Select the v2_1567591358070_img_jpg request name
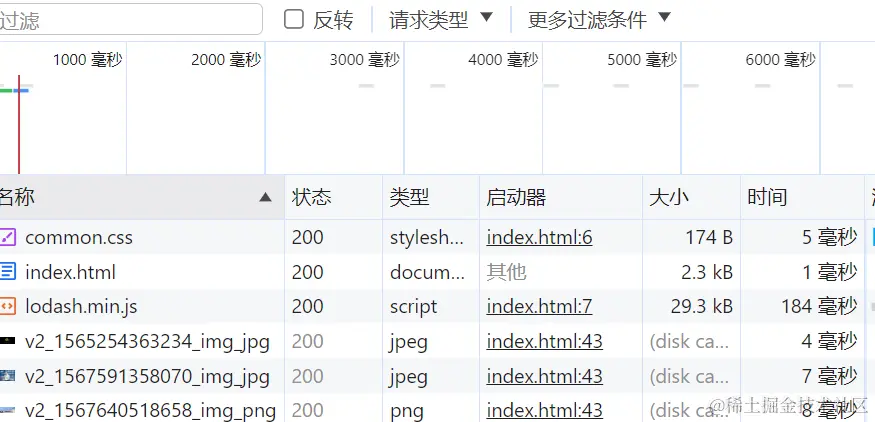Screen dimensions: 875x422 pos(147,377)
